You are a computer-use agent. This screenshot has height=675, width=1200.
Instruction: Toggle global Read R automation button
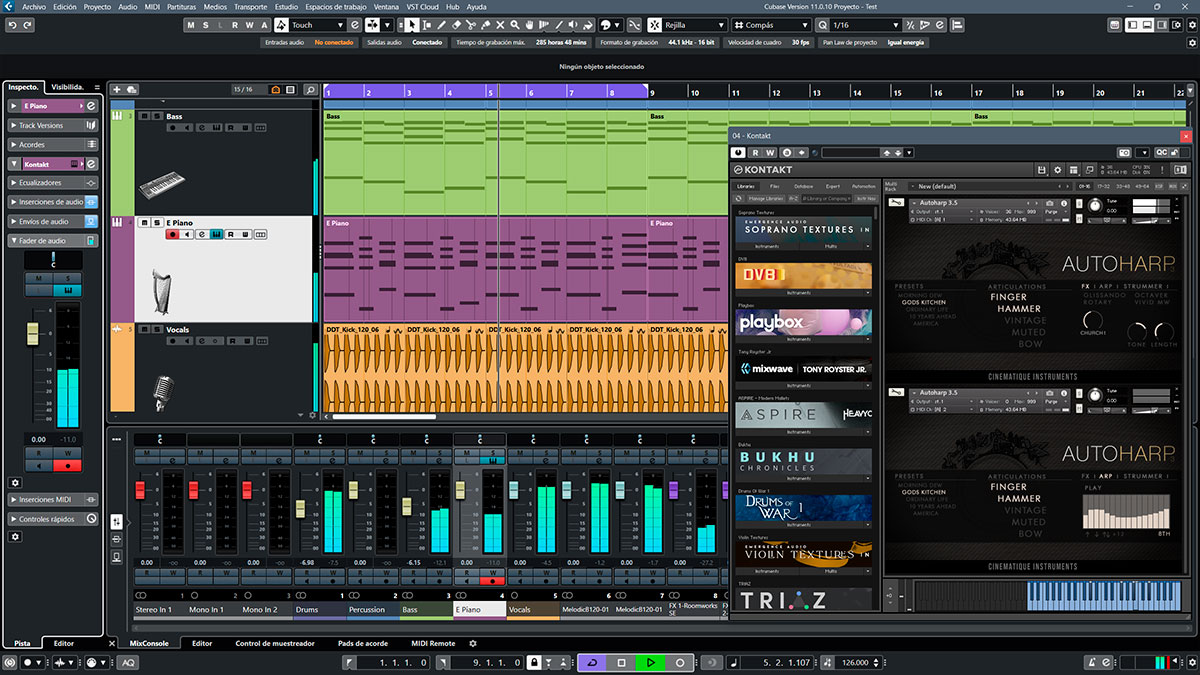pos(235,25)
